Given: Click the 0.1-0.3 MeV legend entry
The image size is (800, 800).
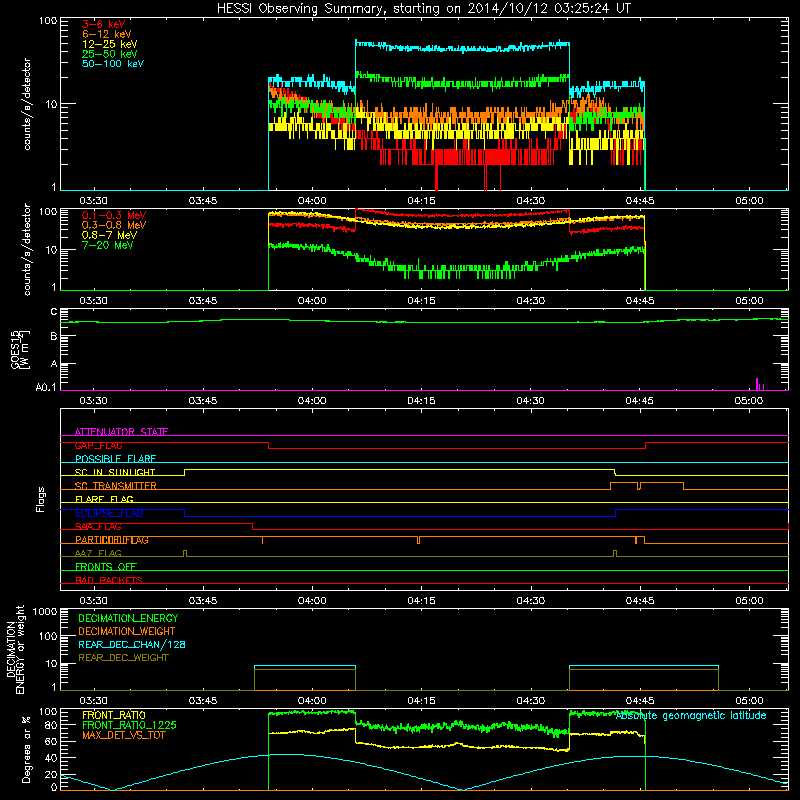Looking at the screenshot, I should click(x=114, y=215).
